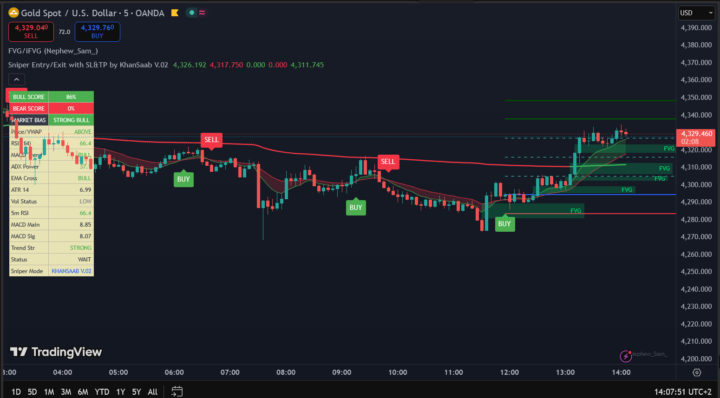Click the STRONG BULL market bias cell

click(71, 120)
